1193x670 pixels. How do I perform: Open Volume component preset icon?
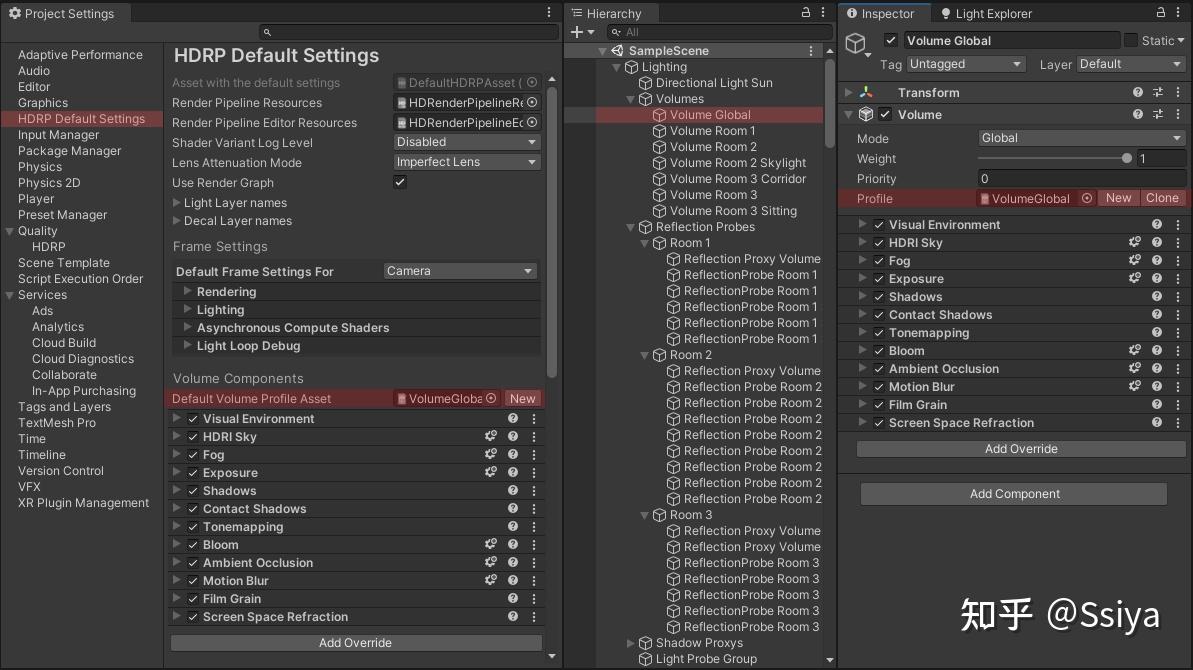coord(1158,115)
